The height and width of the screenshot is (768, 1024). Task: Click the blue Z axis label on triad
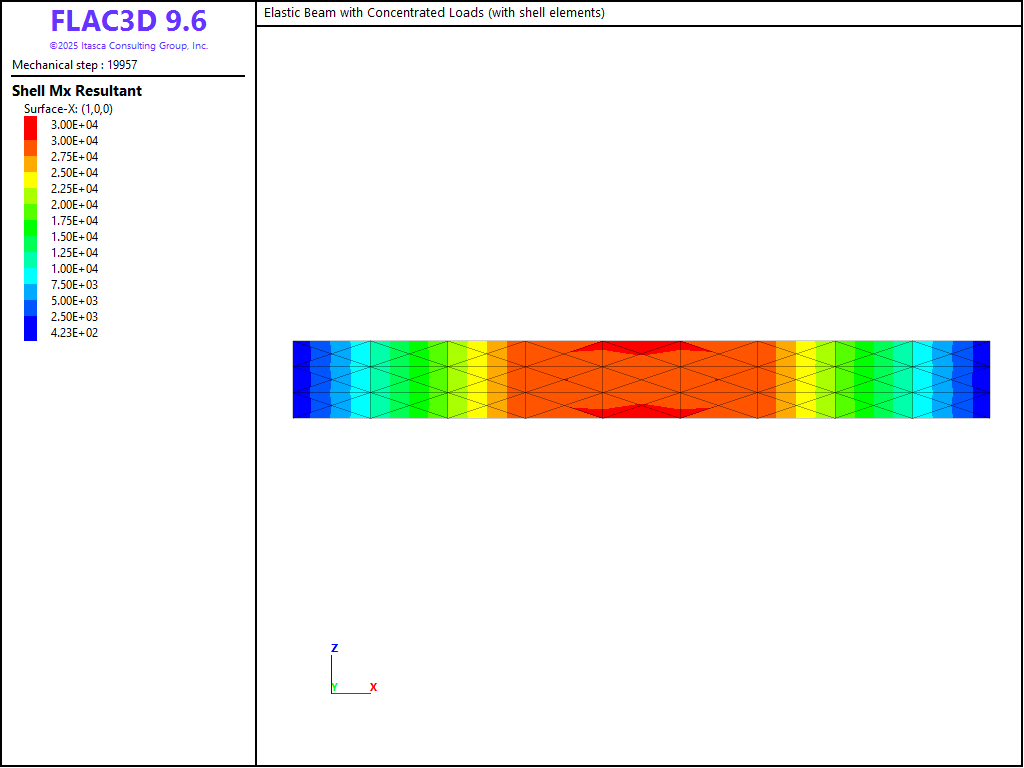(334, 649)
